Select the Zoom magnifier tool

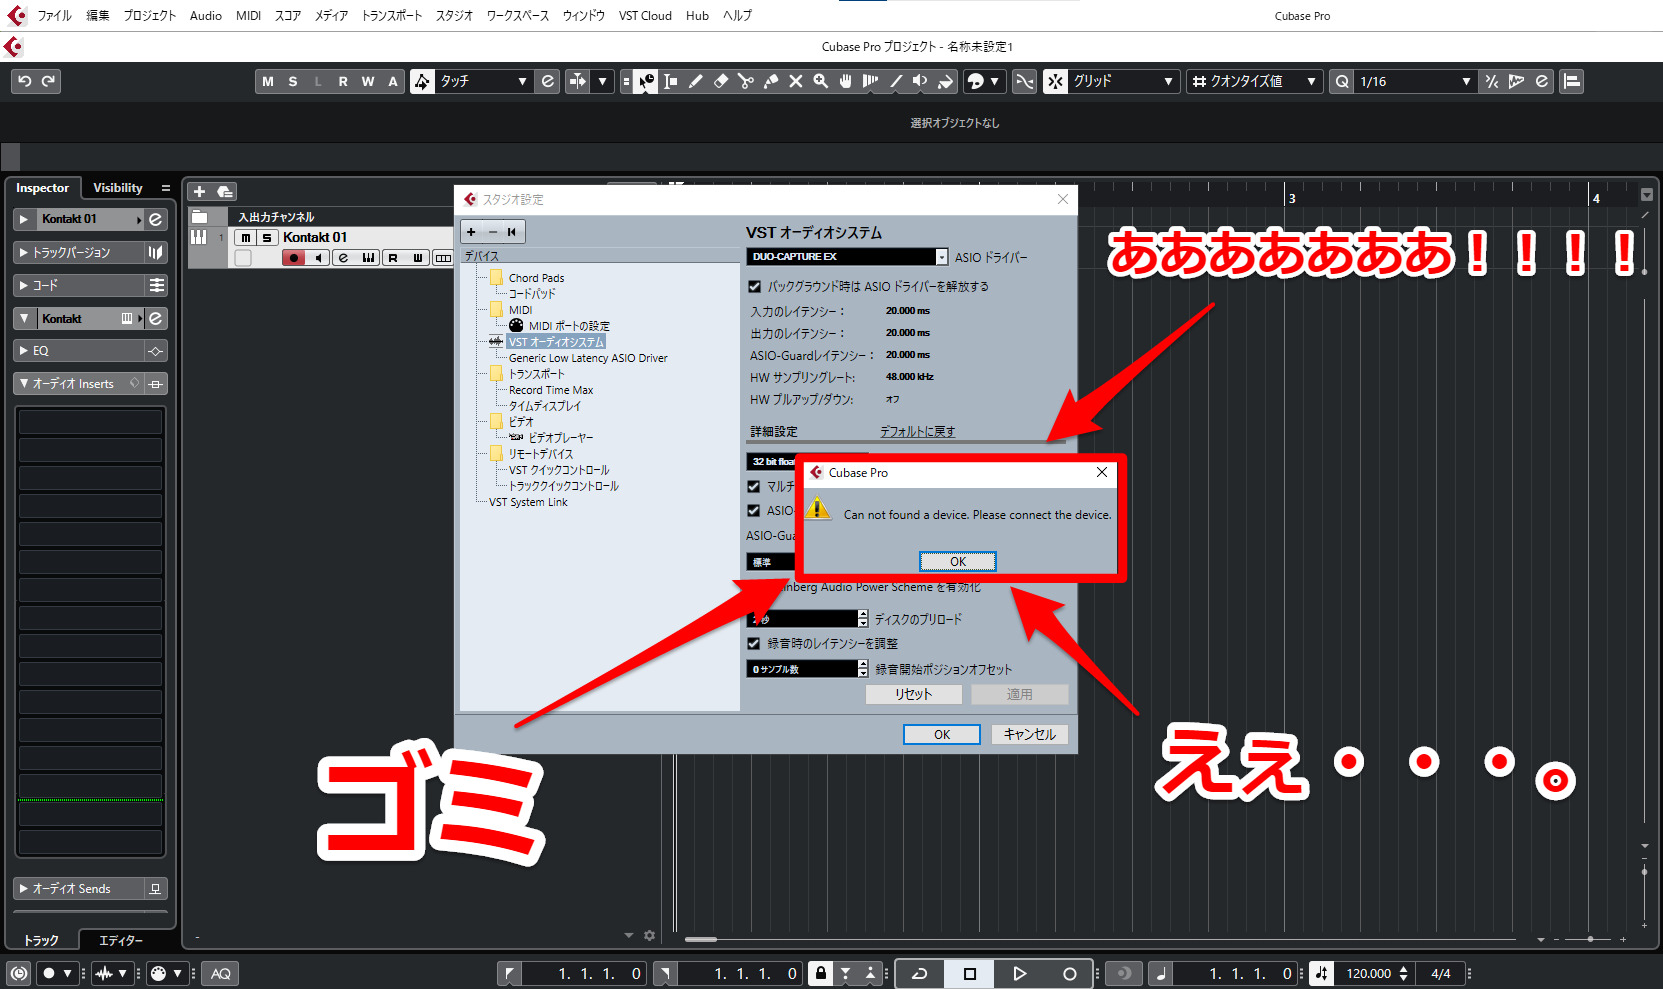click(x=821, y=81)
